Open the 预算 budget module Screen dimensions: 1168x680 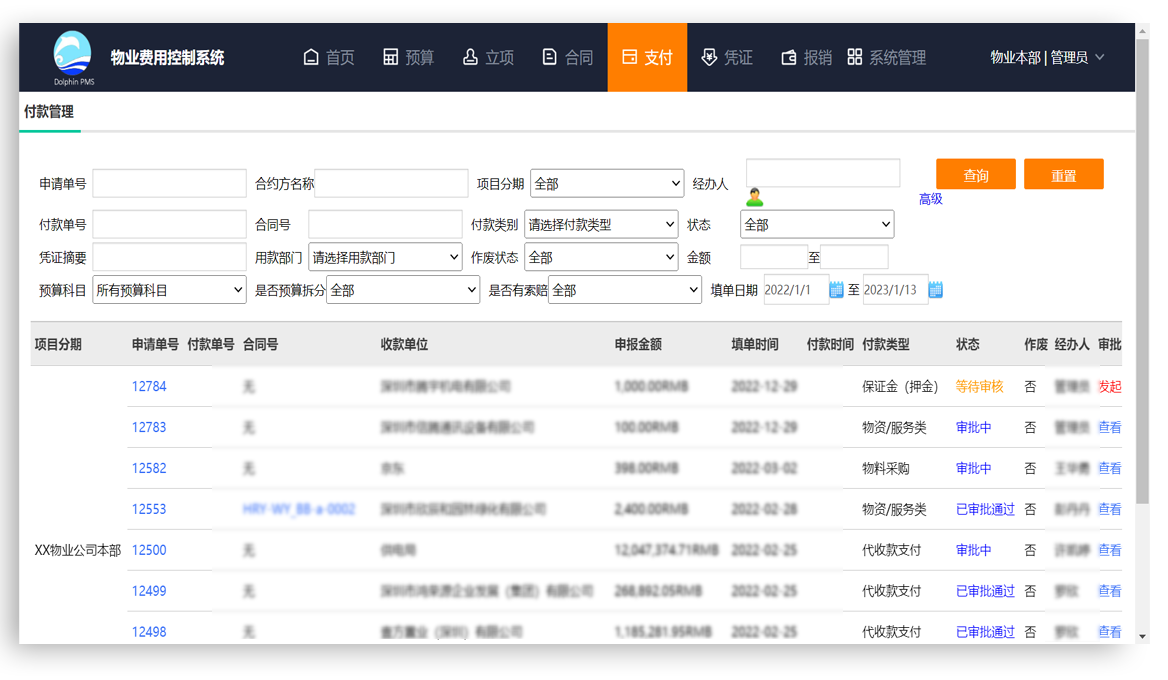(408, 58)
